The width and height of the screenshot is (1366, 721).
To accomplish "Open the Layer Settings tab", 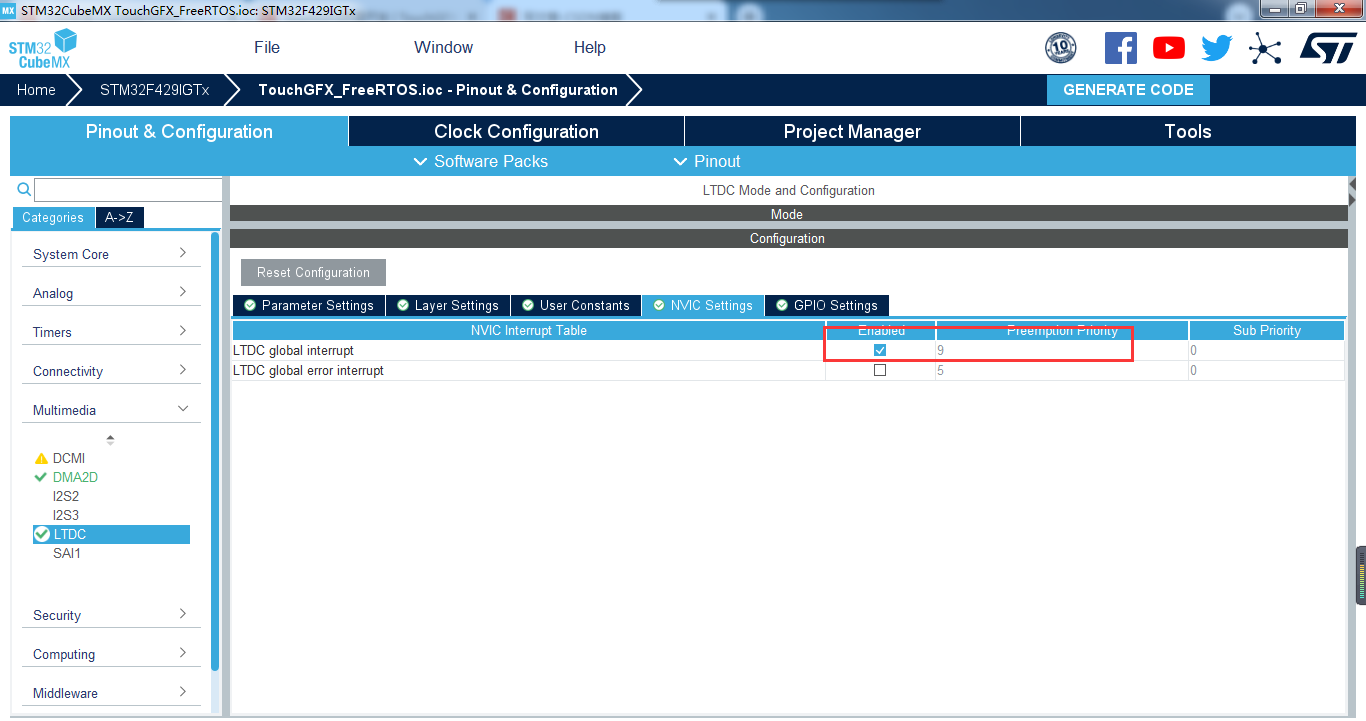I will [448, 305].
